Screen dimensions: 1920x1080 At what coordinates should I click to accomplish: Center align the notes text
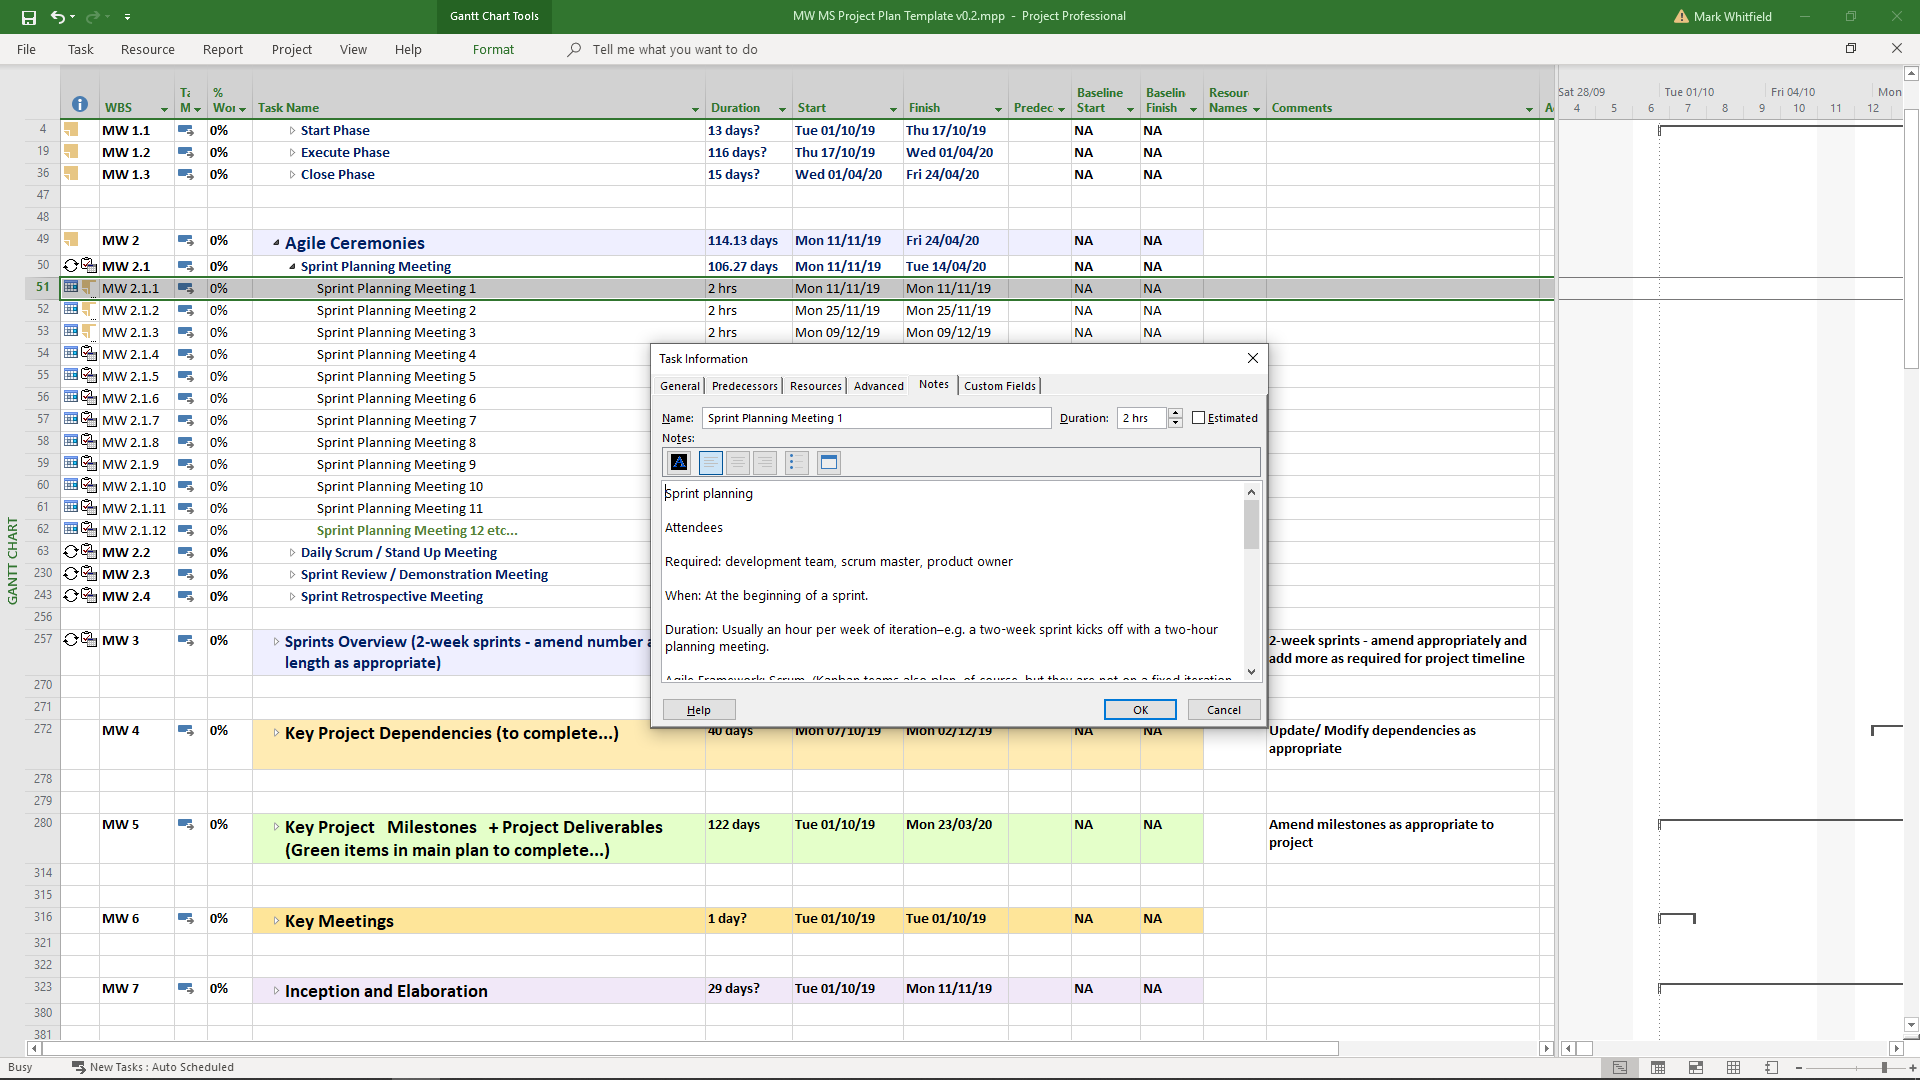[738, 462]
